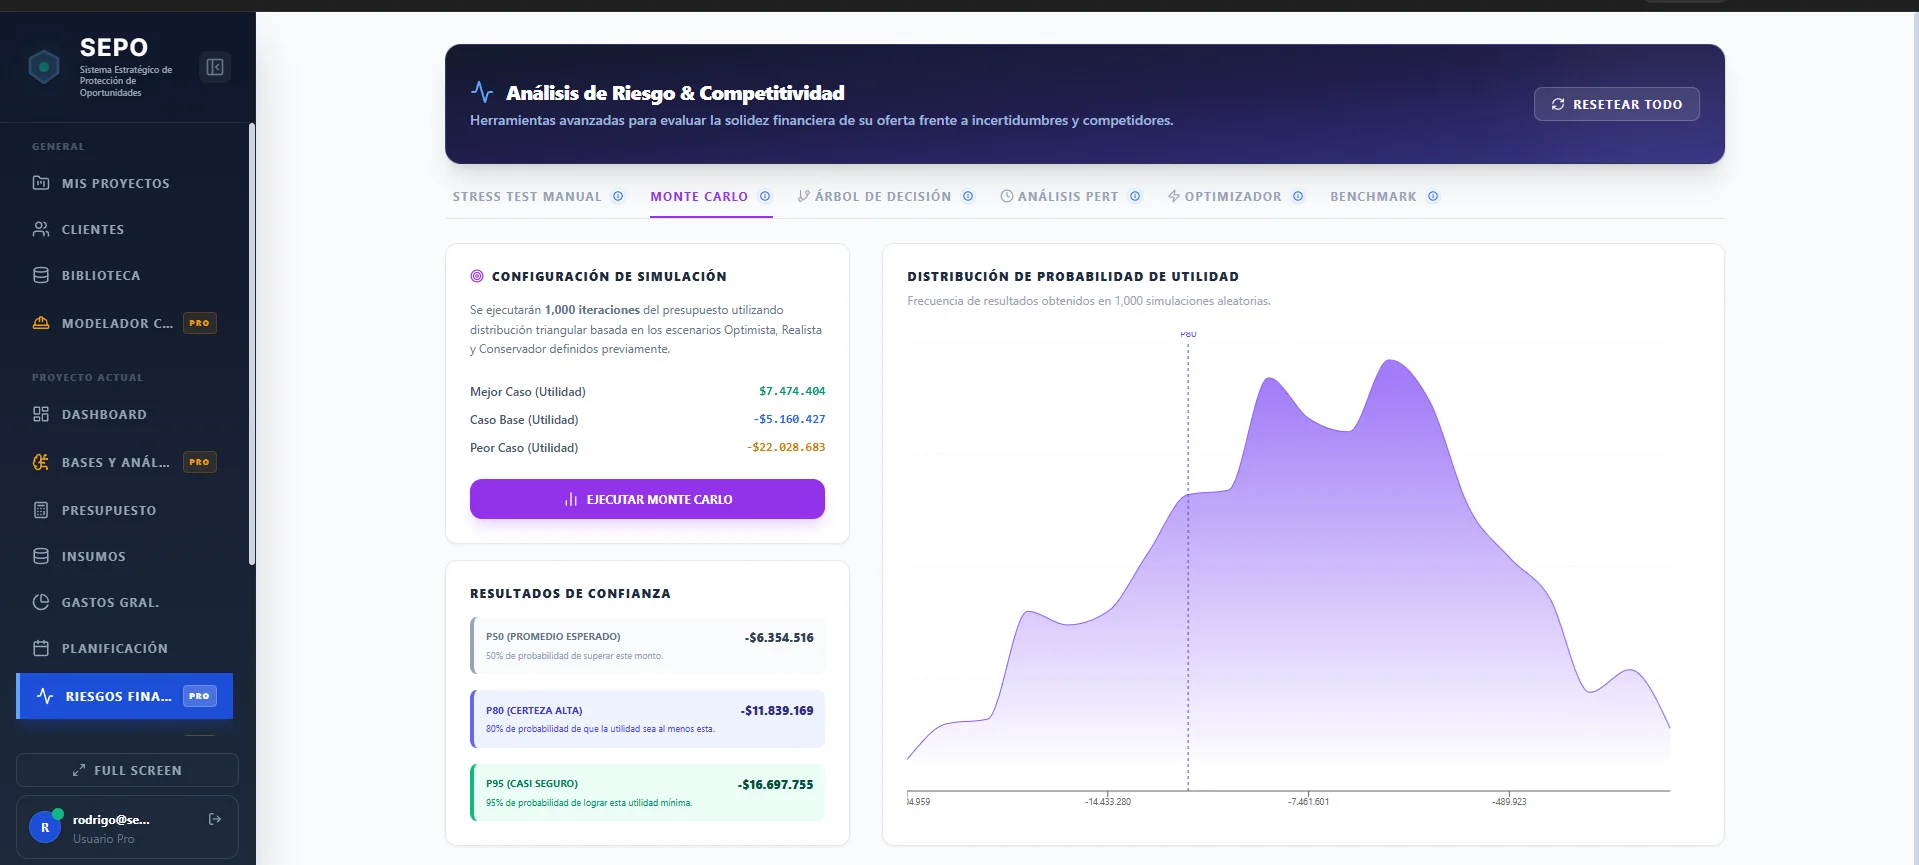The image size is (1919, 865).
Task: Click the logout icon beside rodrigo's account
Action: [215, 819]
